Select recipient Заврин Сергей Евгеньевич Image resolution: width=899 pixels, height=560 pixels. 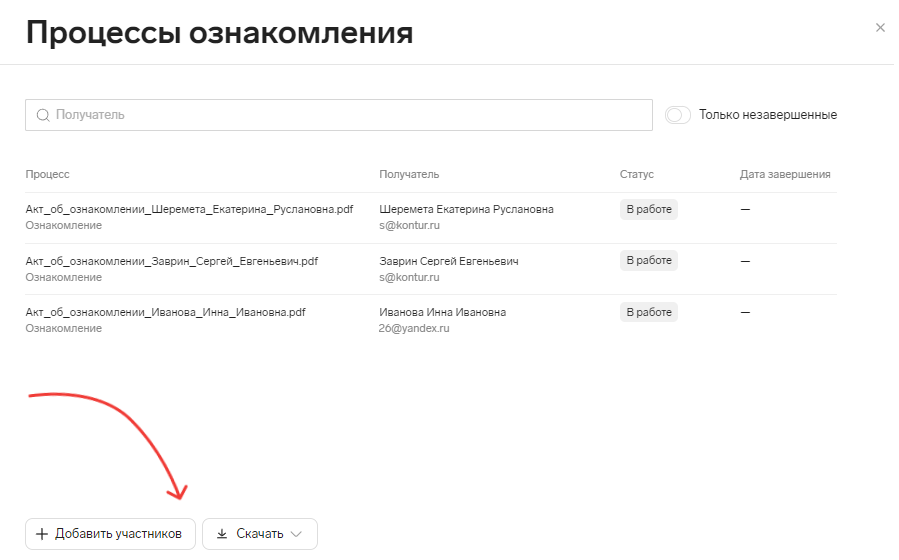click(x=448, y=261)
